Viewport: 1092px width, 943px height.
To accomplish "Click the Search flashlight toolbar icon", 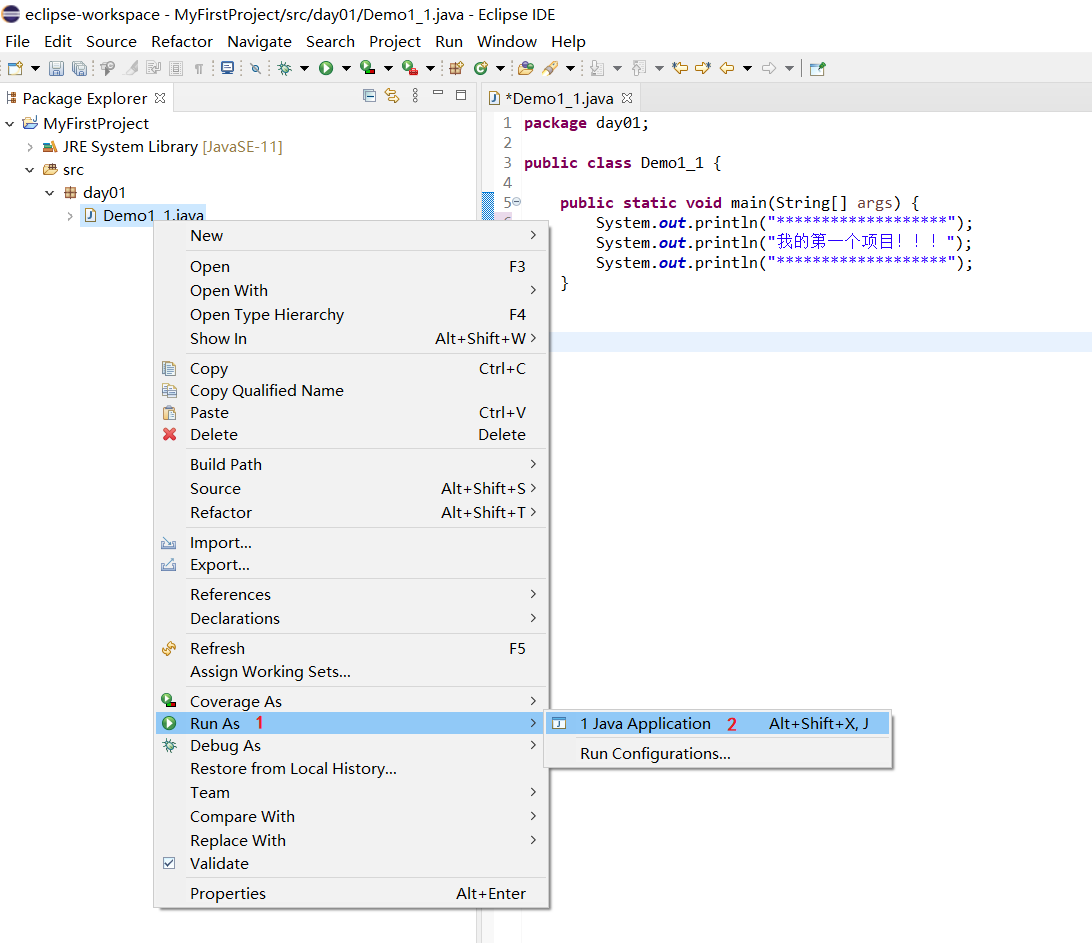I will click(550, 68).
